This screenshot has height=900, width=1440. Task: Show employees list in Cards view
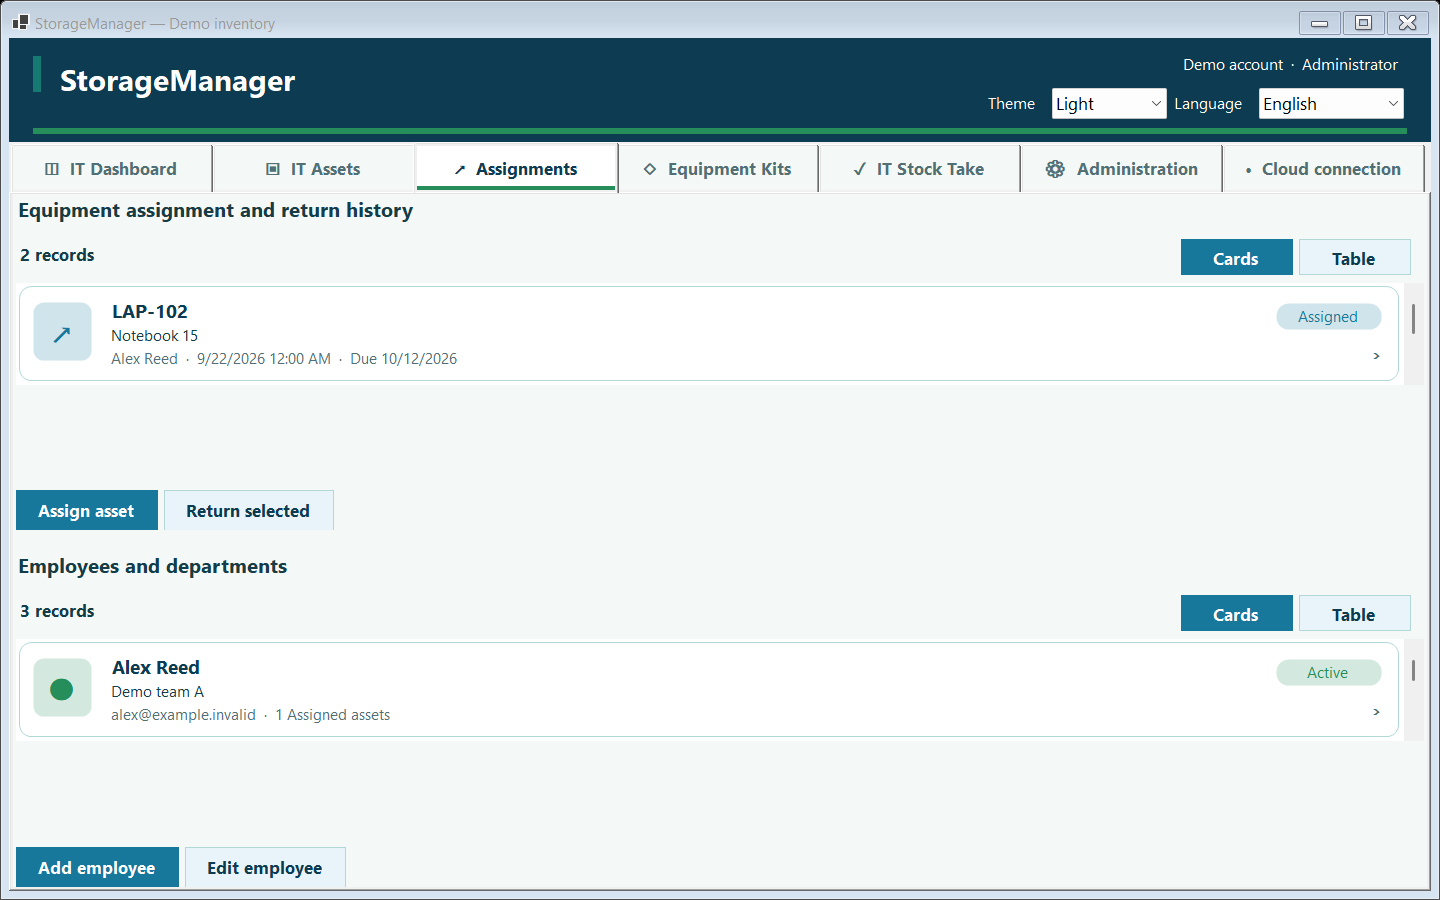1236,614
